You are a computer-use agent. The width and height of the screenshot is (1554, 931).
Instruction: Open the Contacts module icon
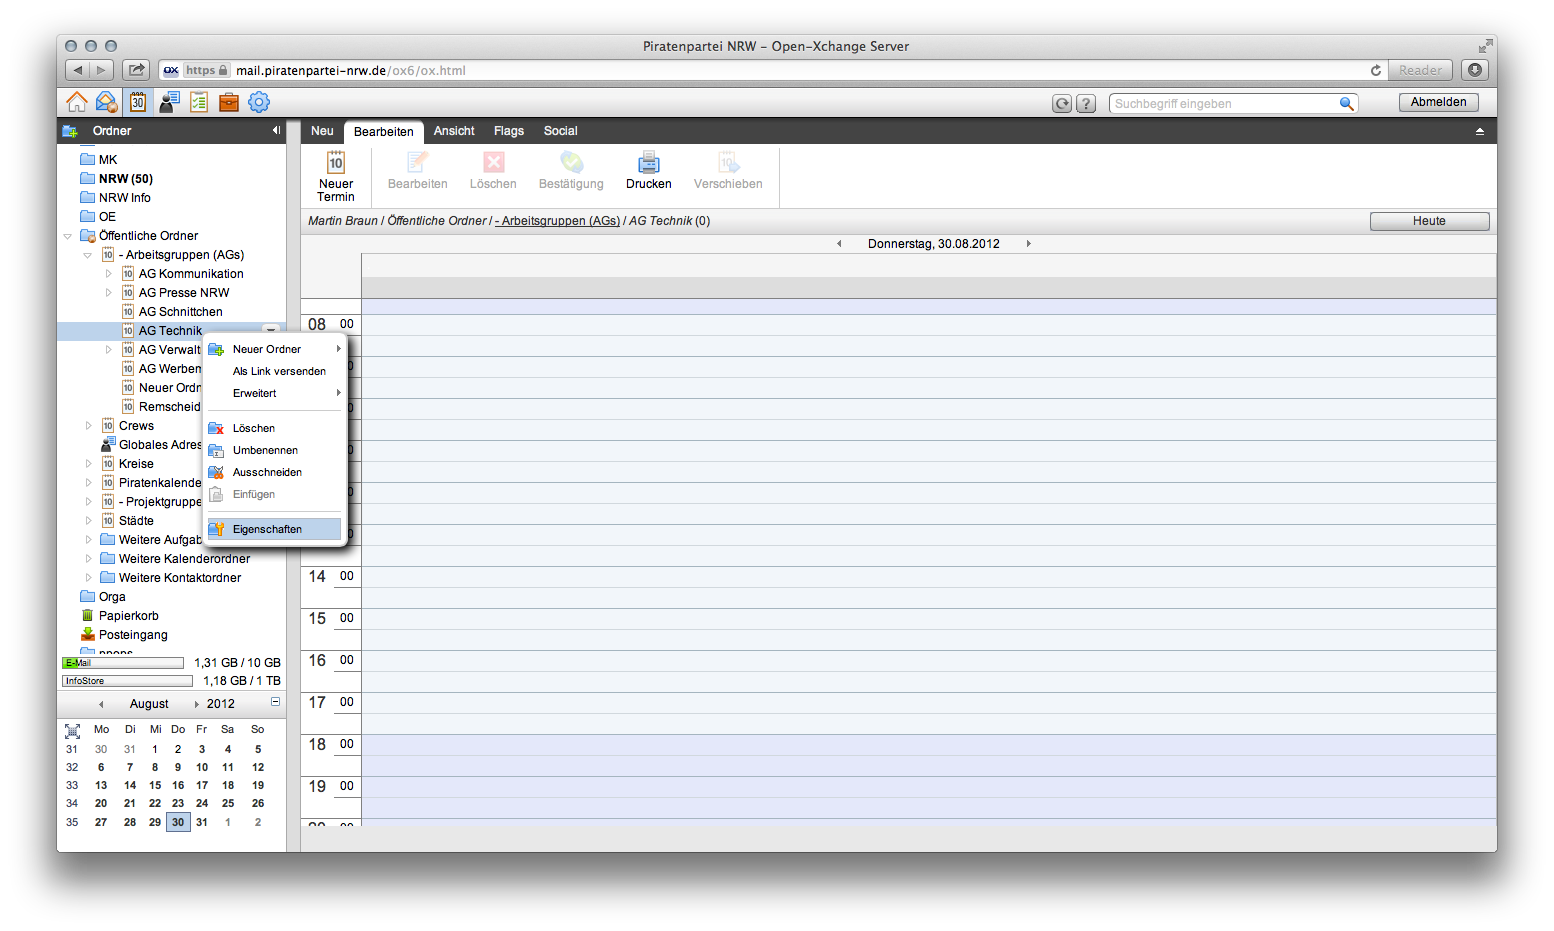pos(169,102)
